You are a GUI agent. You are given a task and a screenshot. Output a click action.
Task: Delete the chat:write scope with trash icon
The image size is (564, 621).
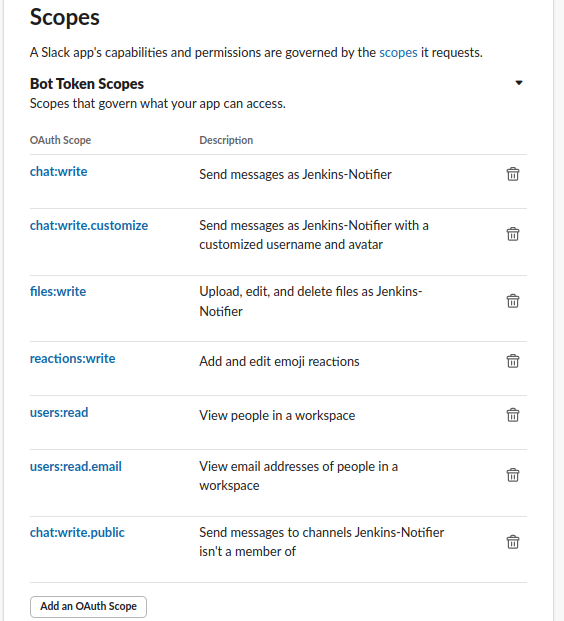[x=513, y=174]
